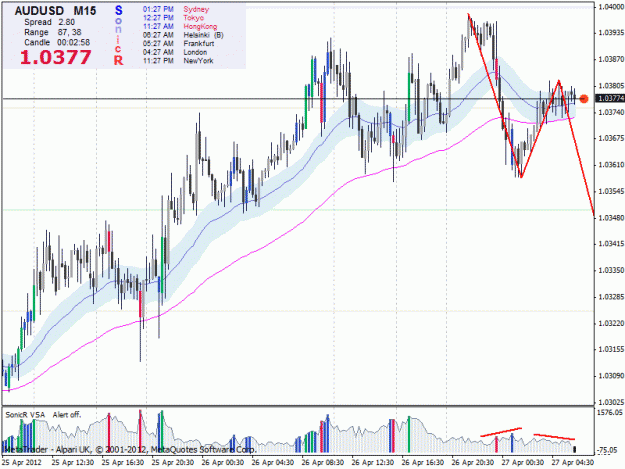Click the 27 Apr 04:30 time label
Screen dimensions: 625x469
point(573,462)
